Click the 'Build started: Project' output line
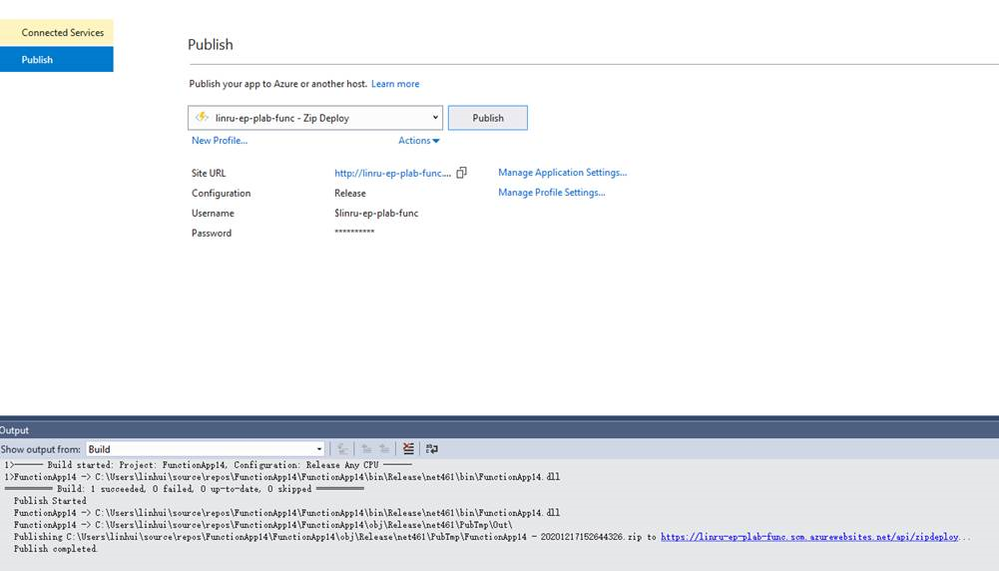Screen dimensions: 999x571 (x=208, y=465)
